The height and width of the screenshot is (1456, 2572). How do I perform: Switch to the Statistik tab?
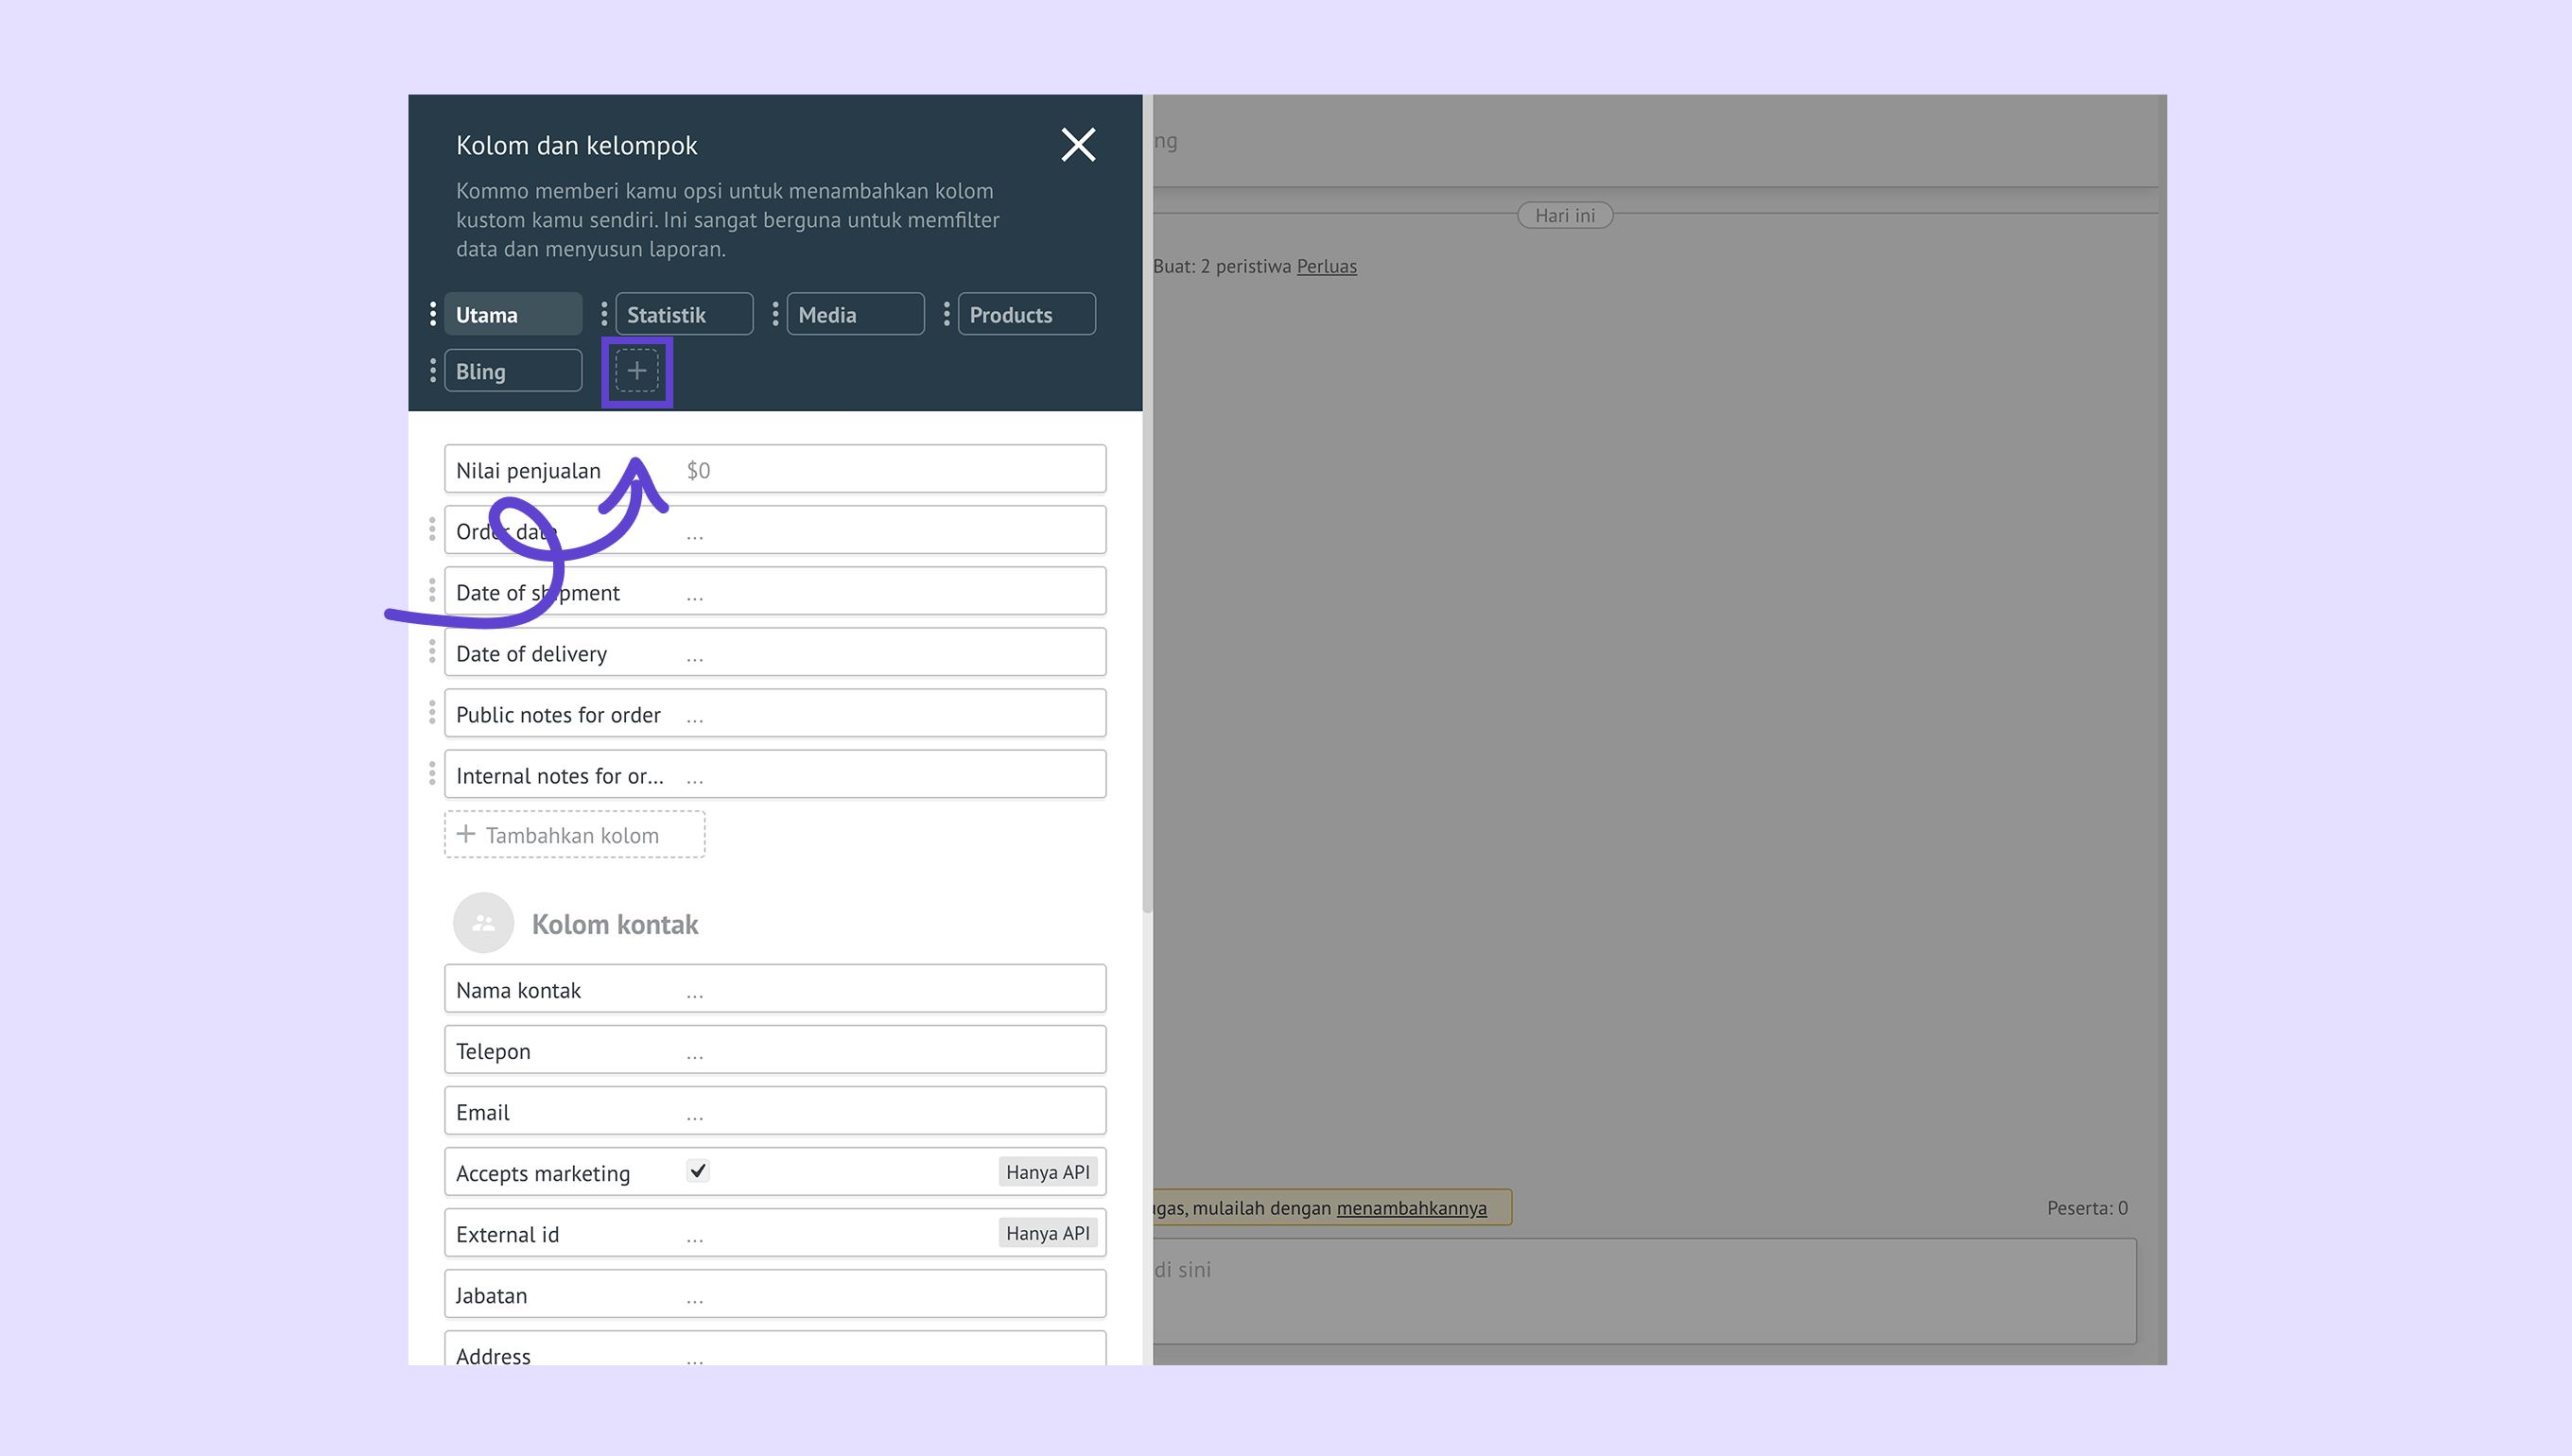click(x=684, y=314)
